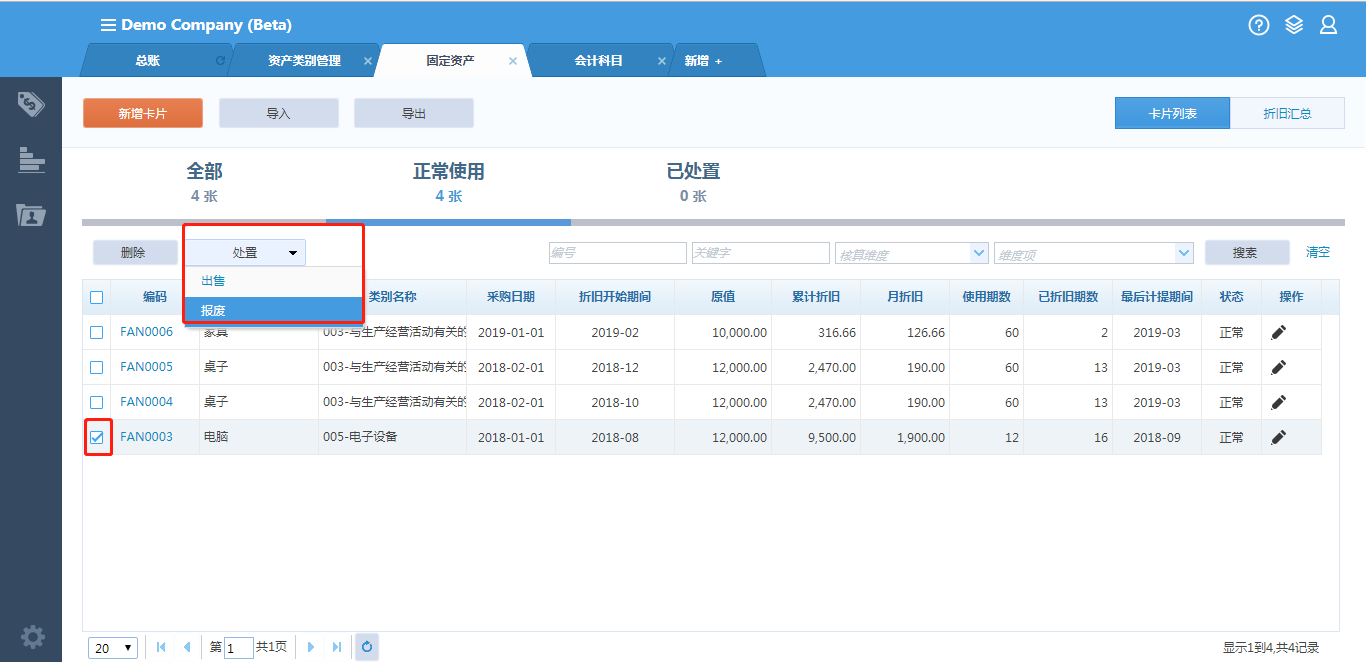Viewport: 1366px width, 662px height.
Task: Sort by 原值 column header
Action: pos(722,297)
